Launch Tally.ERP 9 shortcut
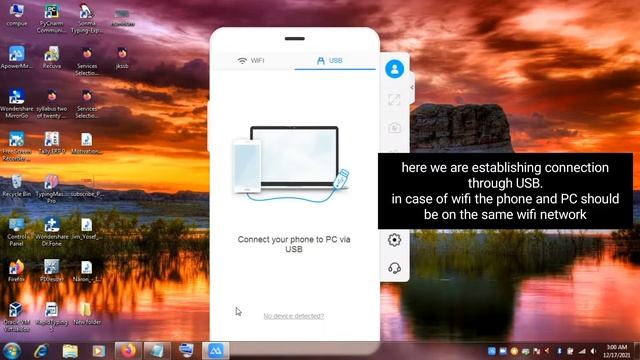Viewport: 640px width, 360px height. (51, 143)
